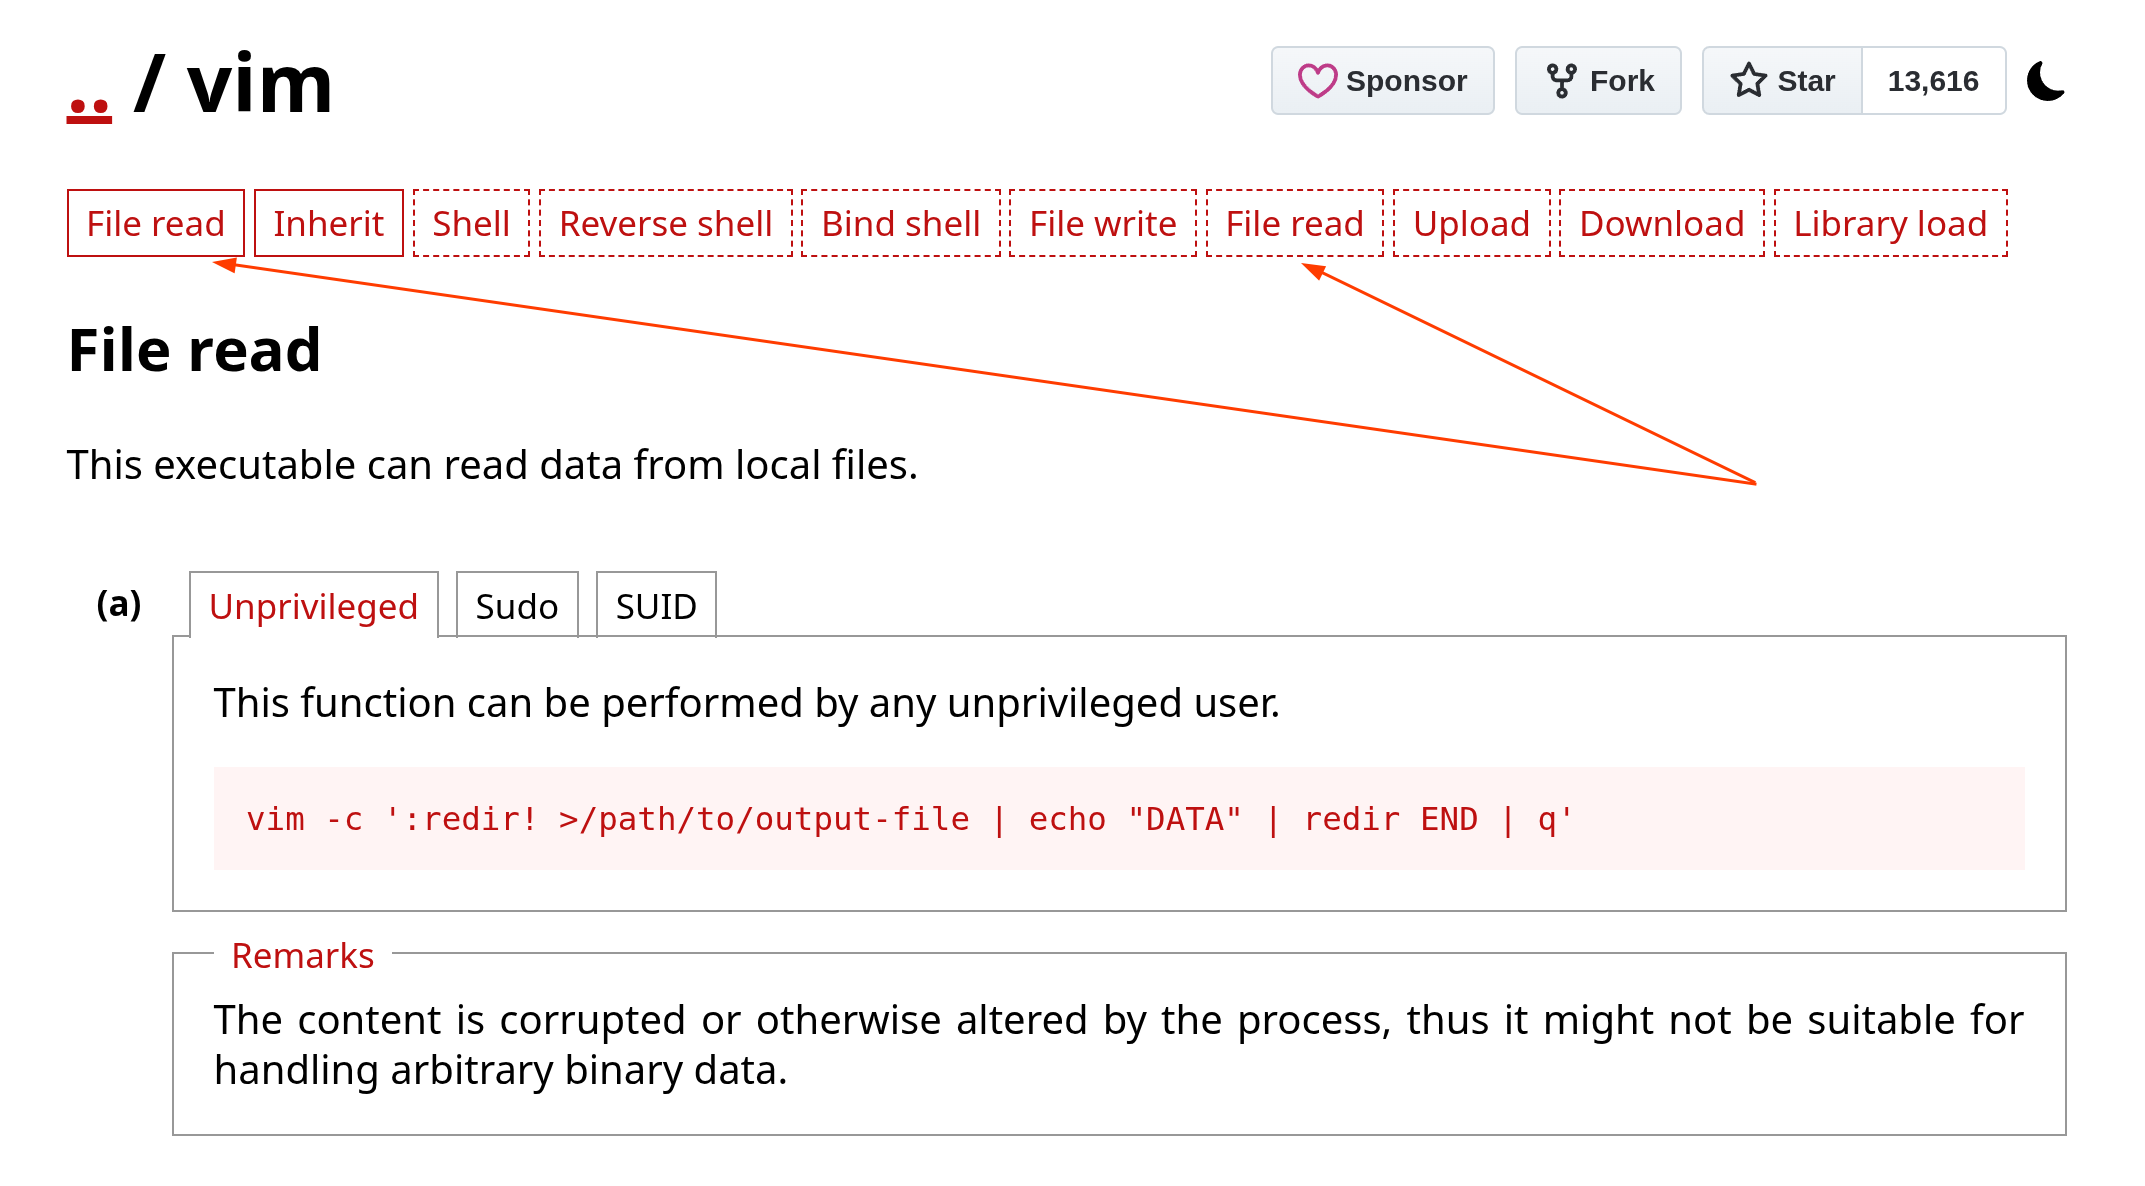This screenshot has width=2145, height=1186.
Task: Jump to the Shell function tag
Action: click(471, 223)
